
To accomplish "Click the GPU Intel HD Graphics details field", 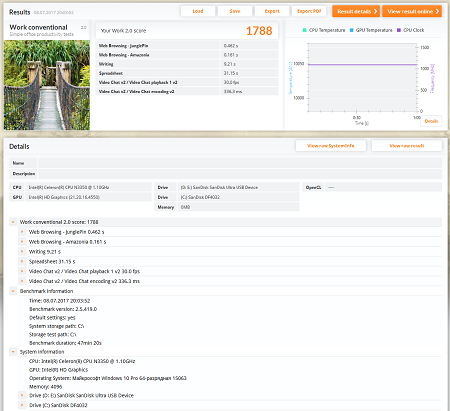I will pyautogui.click(x=88, y=197).
